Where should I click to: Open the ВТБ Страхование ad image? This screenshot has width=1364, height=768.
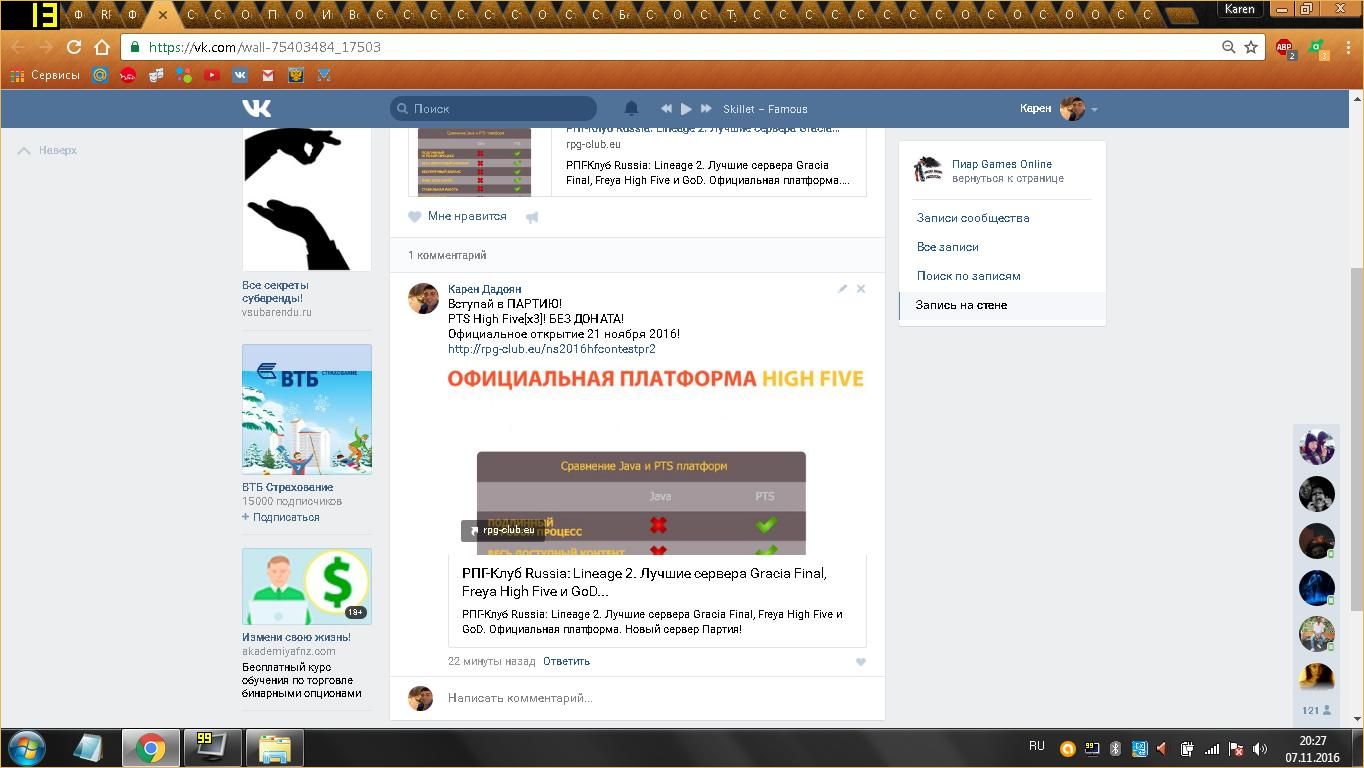pyautogui.click(x=307, y=409)
